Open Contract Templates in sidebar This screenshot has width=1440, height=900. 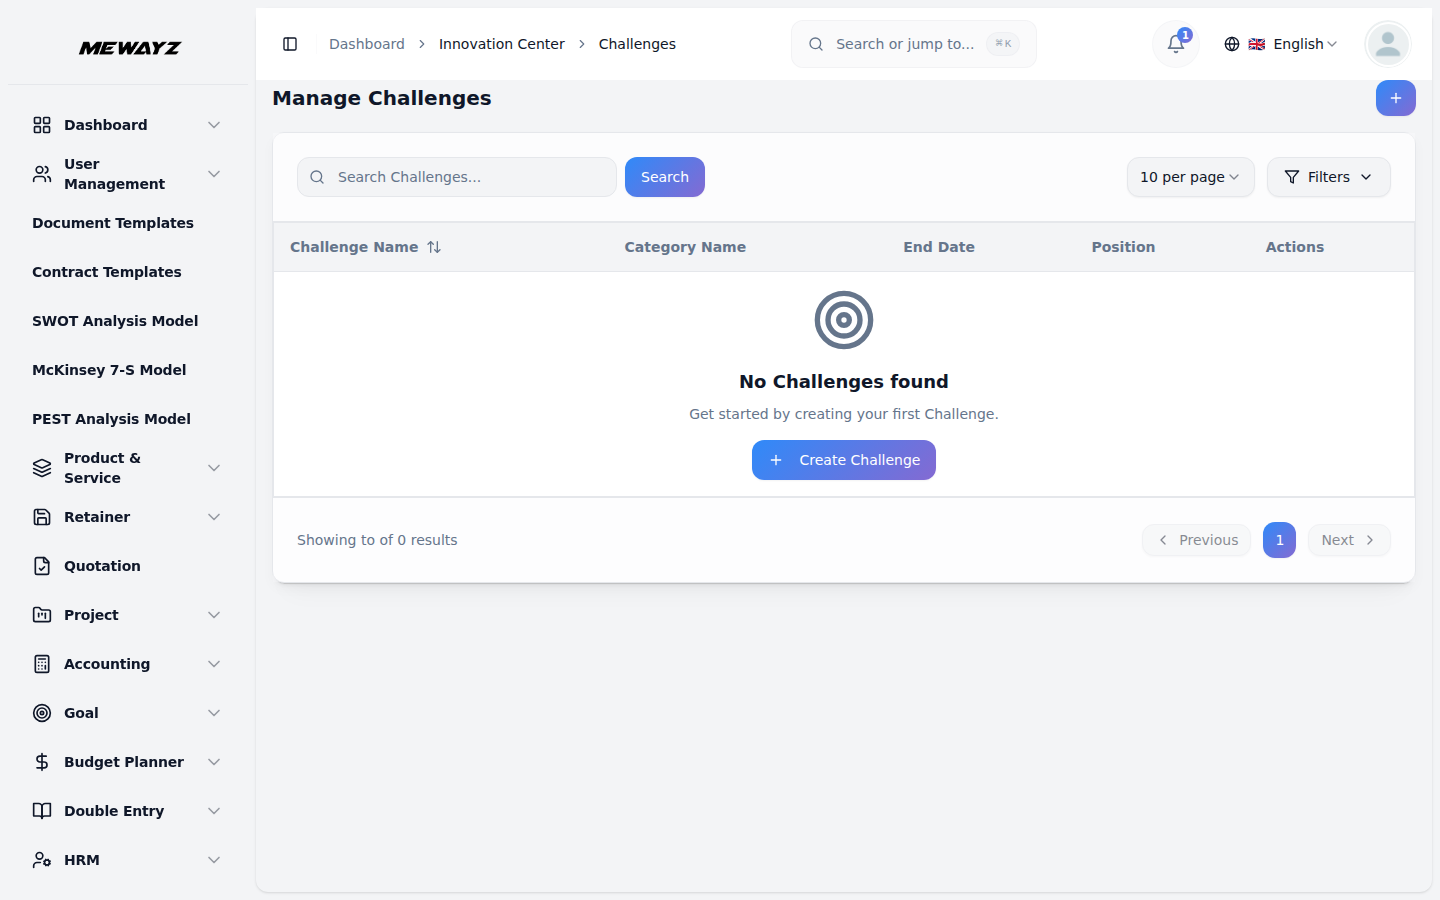pos(107,272)
